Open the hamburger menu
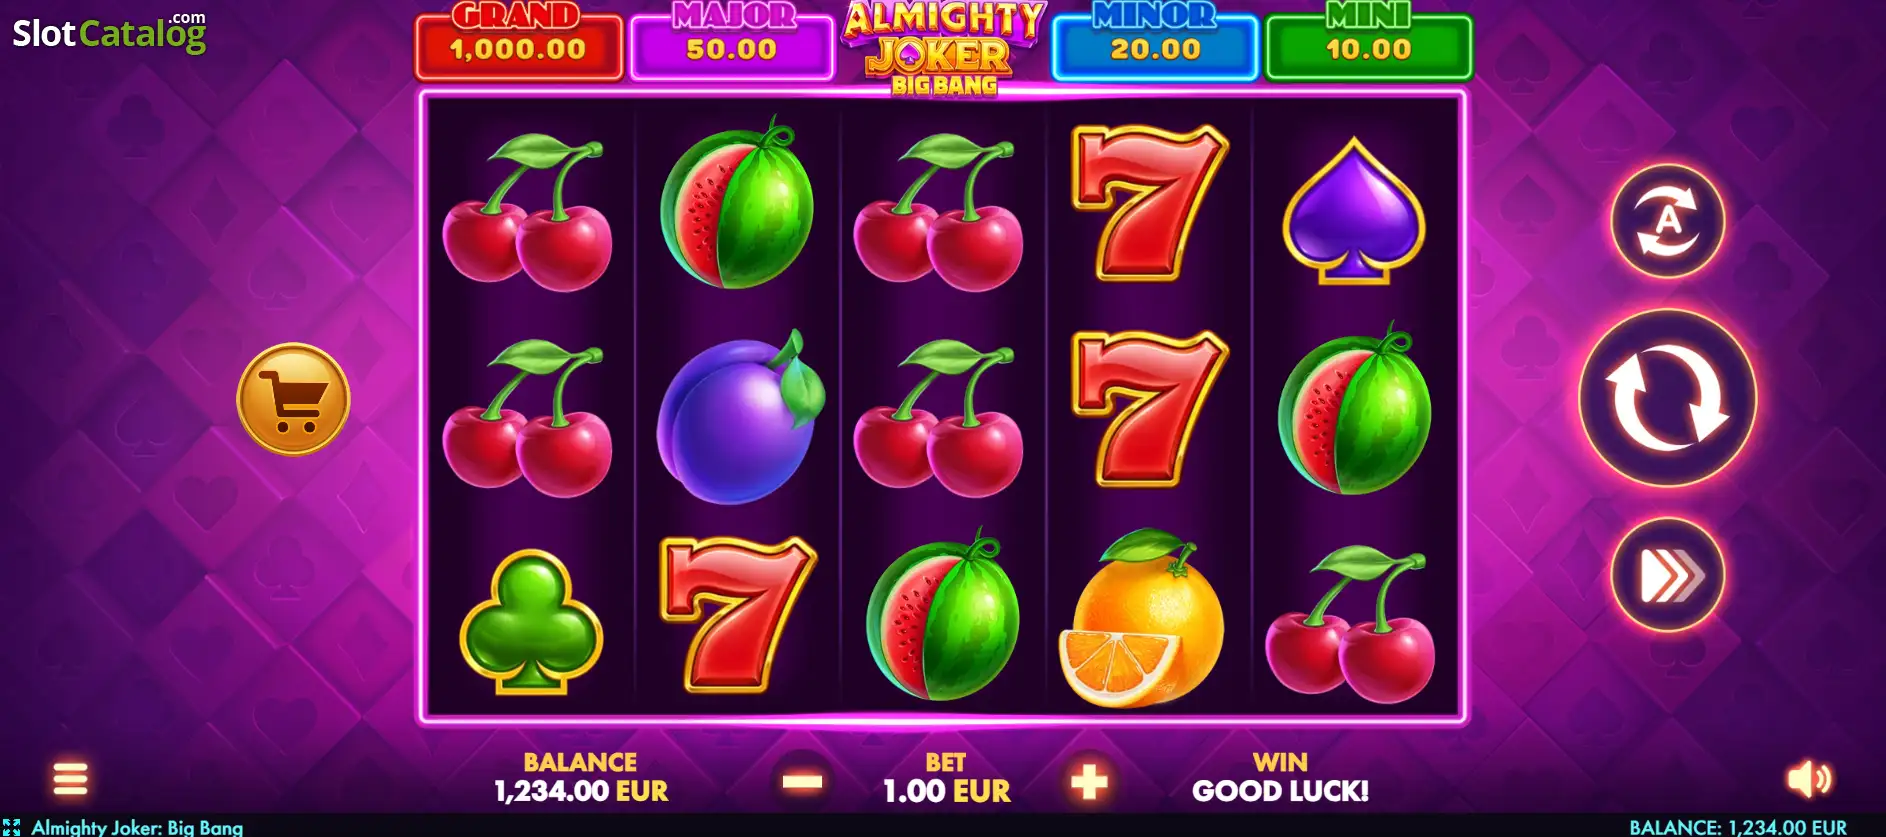Image resolution: width=1886 pixels, height=837 pixels. pos(70,778)
